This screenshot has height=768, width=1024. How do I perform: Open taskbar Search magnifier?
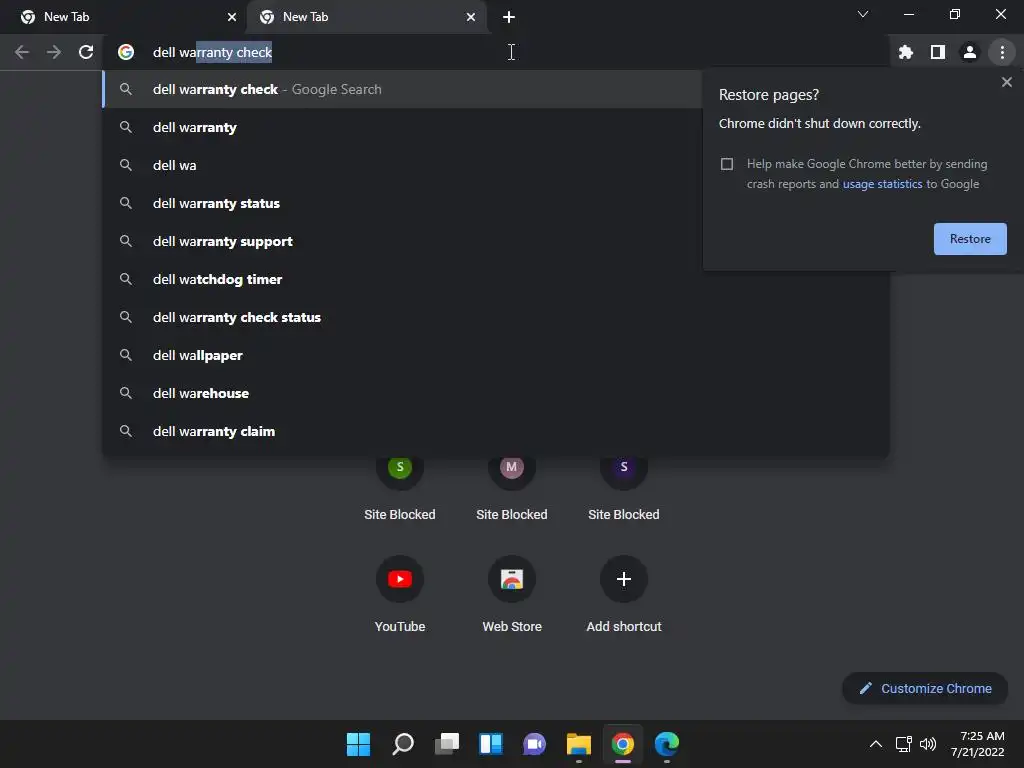tap(402, 744)
